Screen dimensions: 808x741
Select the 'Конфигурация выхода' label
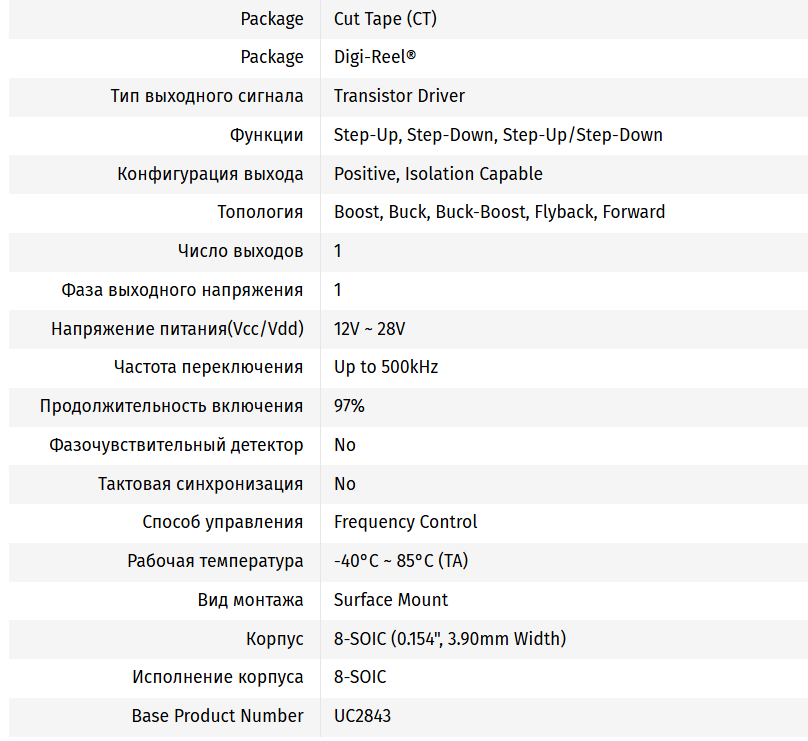(x=210, y=174)
